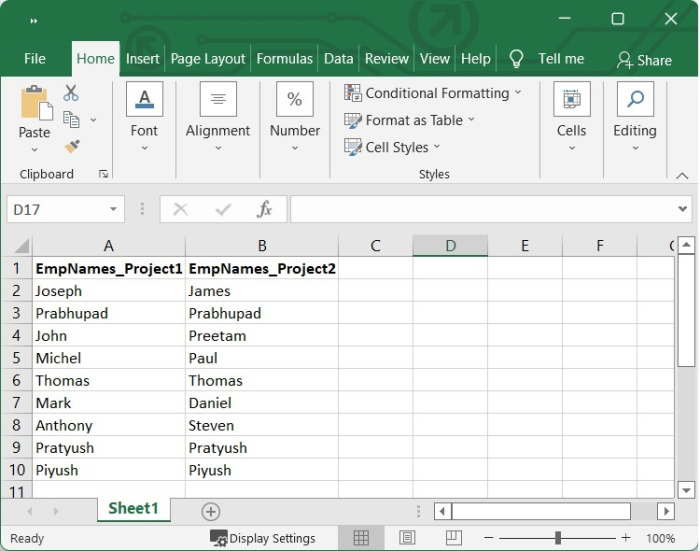This screenshot has width=700, height=551.
Task: Open the Conditional Formatting dropdown arrow
Action: click(518, 92)
